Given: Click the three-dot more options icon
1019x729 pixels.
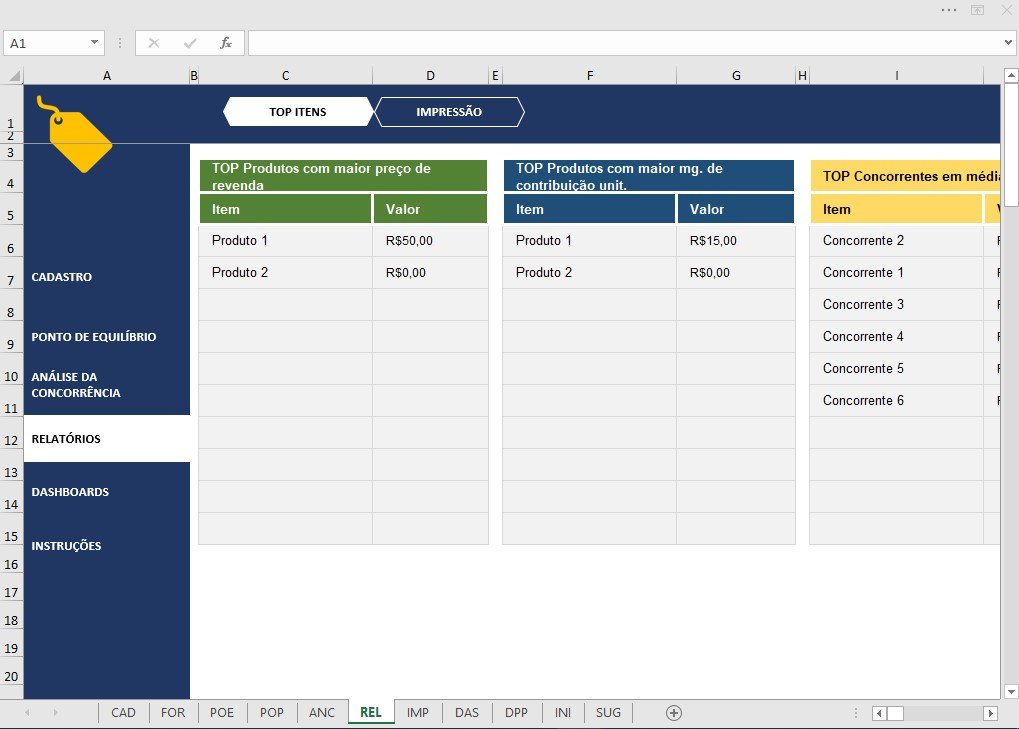Looking at the screenshot, I should click(949, 10).
